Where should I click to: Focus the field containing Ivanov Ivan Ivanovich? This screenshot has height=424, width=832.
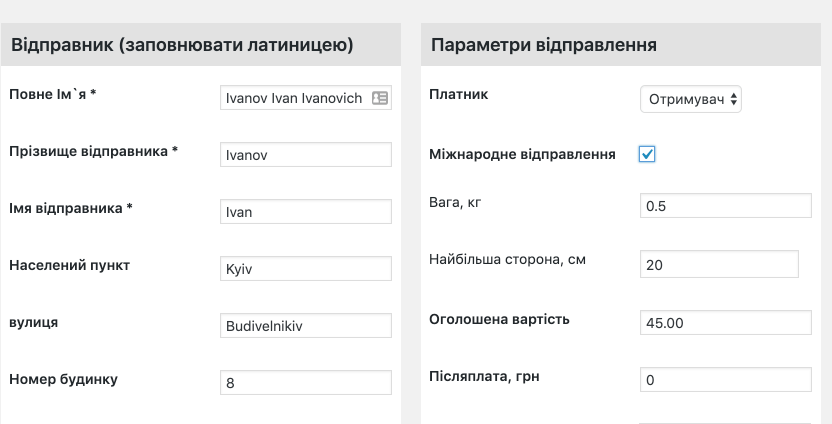click(306, 98)
